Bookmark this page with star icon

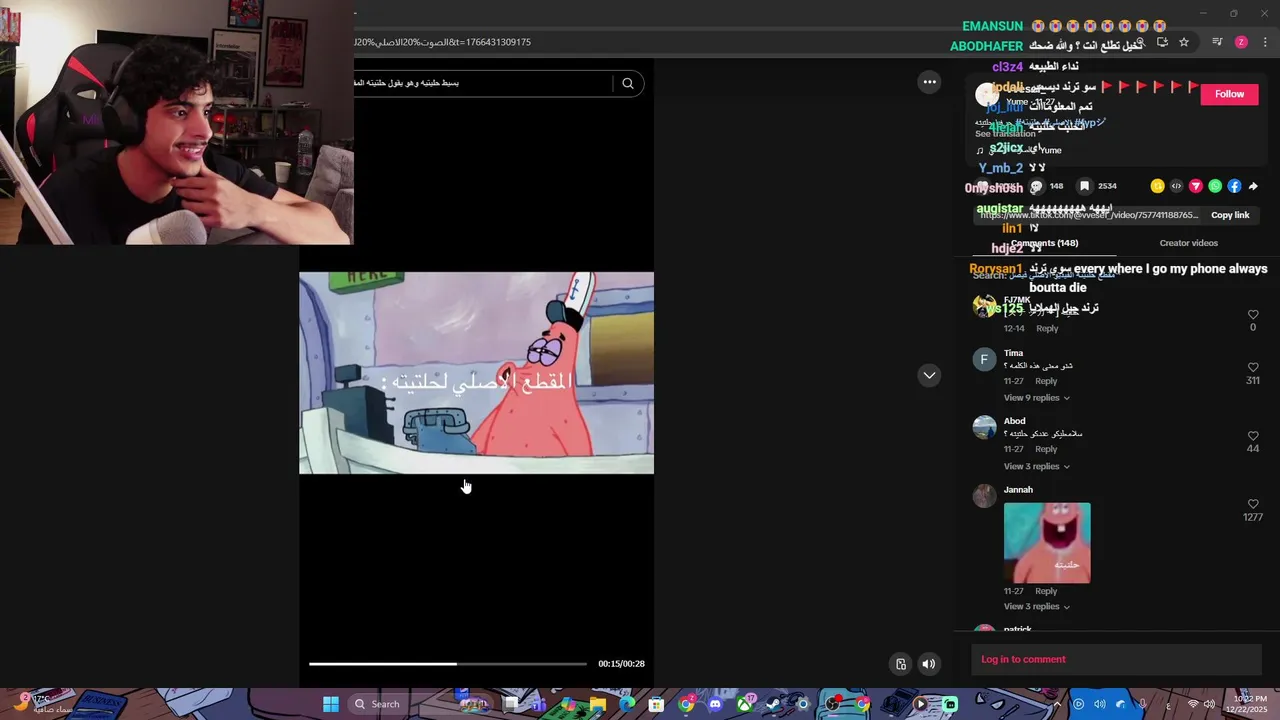[1184, 42]
